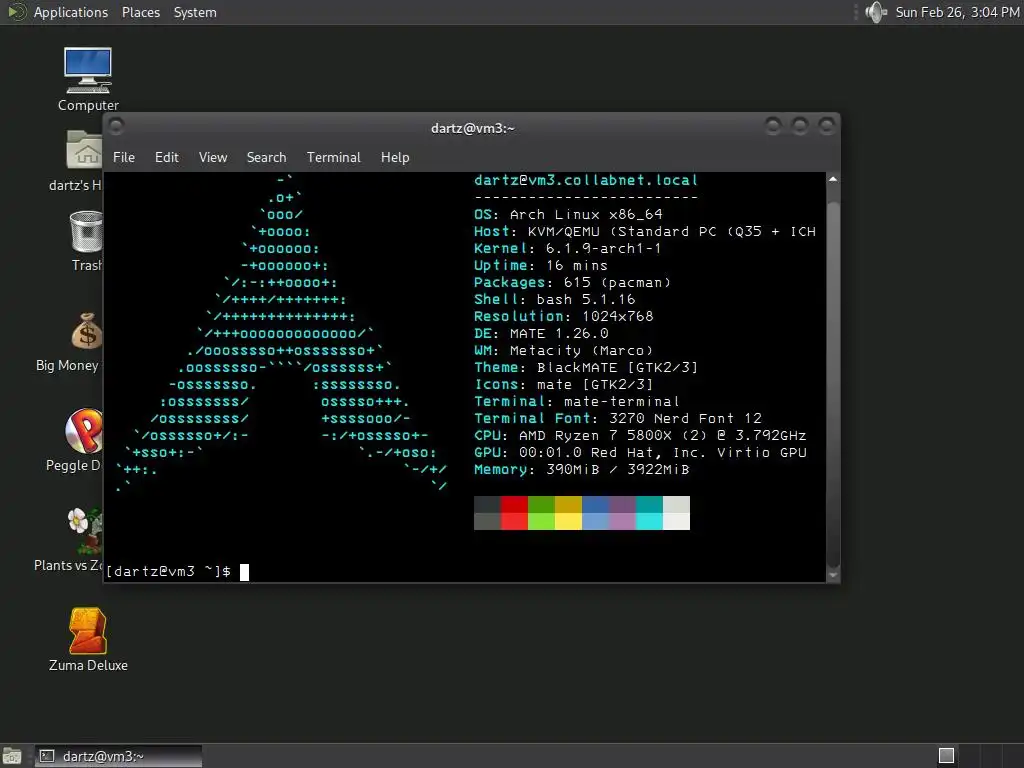Click the Host: KVM/QEMU line
Viewport: 1024px width, 768px height.
[x=645, y=231]
